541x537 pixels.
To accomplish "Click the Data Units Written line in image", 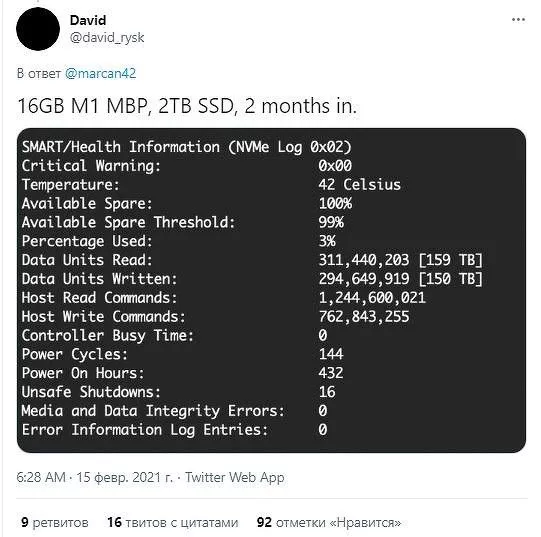I will 252,279.
